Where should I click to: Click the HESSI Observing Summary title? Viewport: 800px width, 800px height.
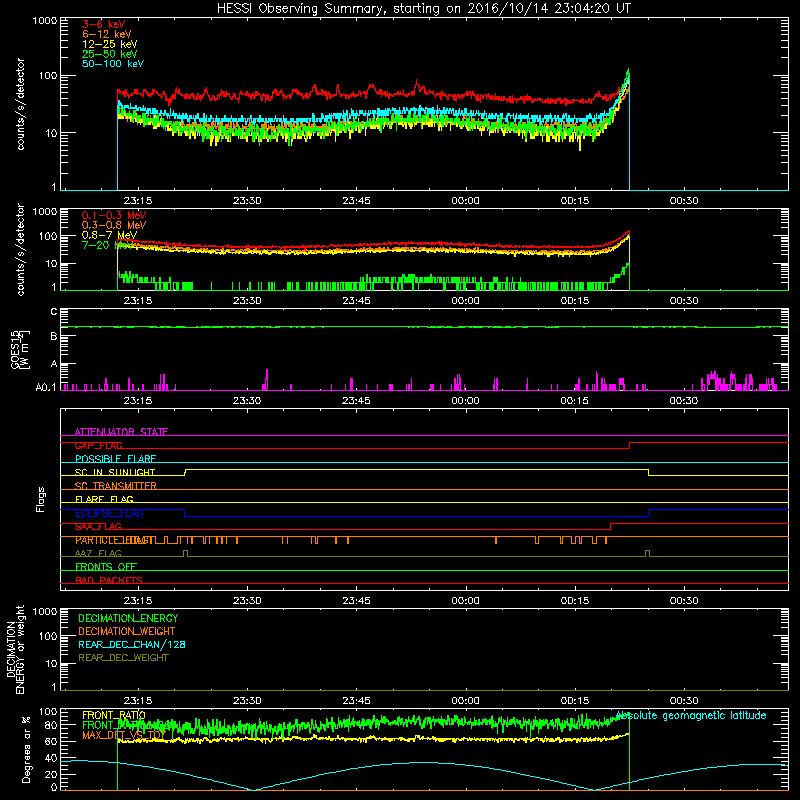tap(424, 9)
